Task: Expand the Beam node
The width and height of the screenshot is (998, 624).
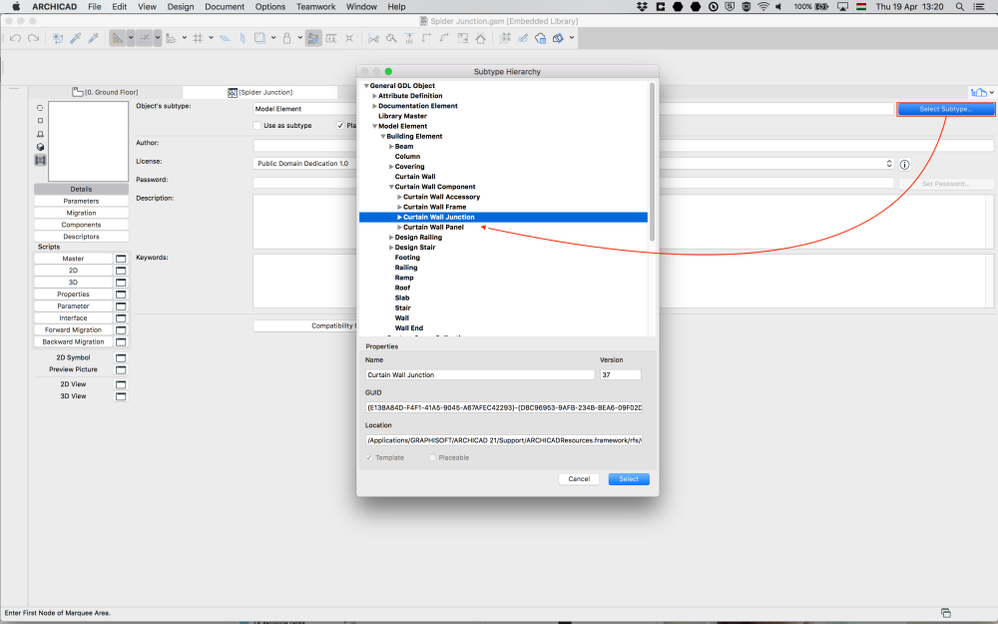Action: coord(391,146)
